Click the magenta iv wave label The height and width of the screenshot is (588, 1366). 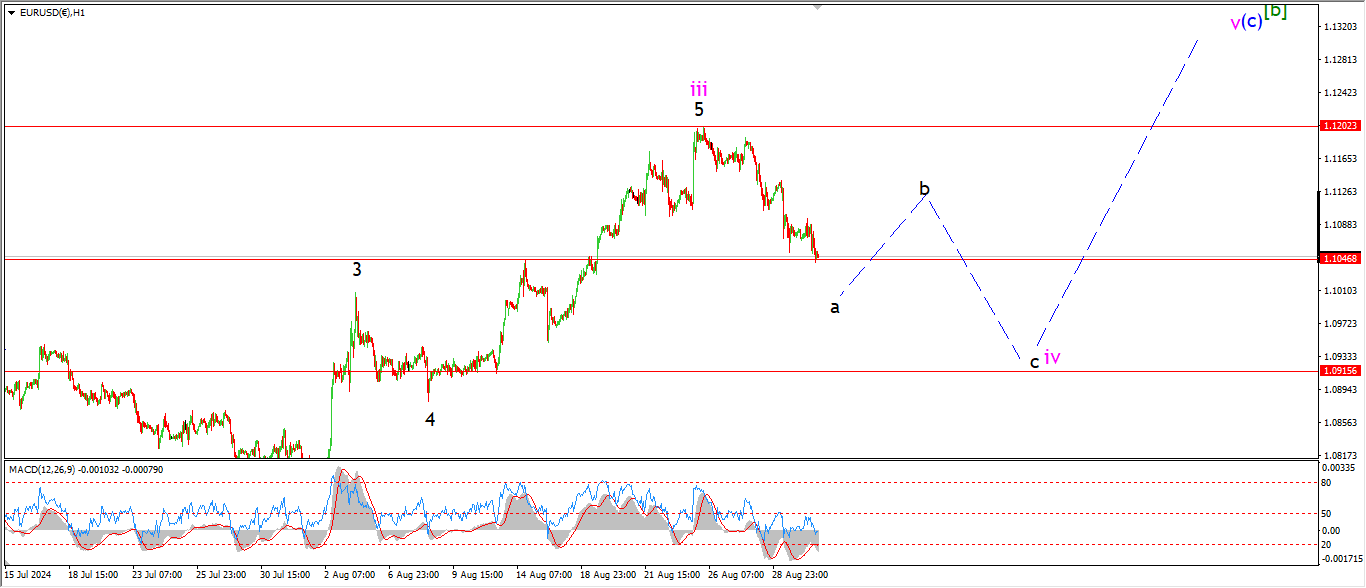[x=1052, y=357]
